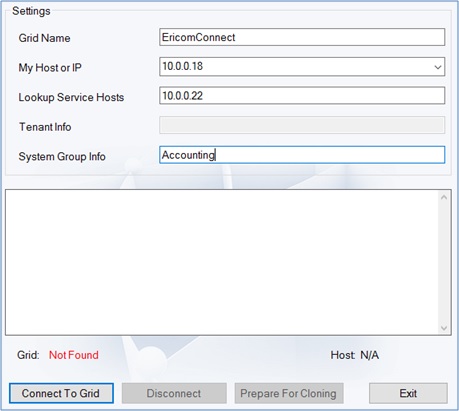This screenshot has height=411, width=459.
Task: Click the Settings group box title
Action: (x=31, y=11)
